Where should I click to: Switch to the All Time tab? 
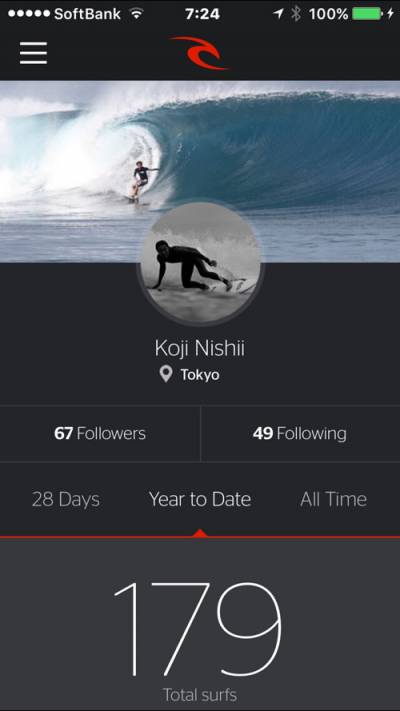tap(333, 500)
